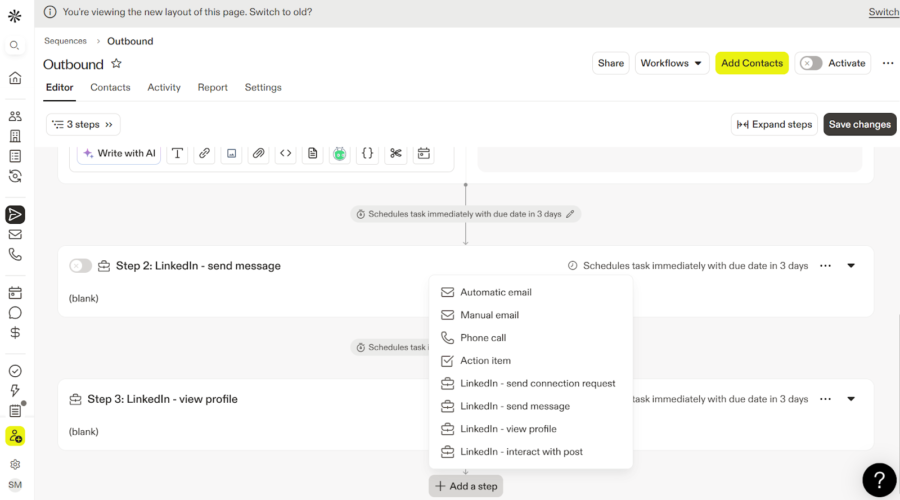Open the phone Calls sidebar icon

coord(15,254)
